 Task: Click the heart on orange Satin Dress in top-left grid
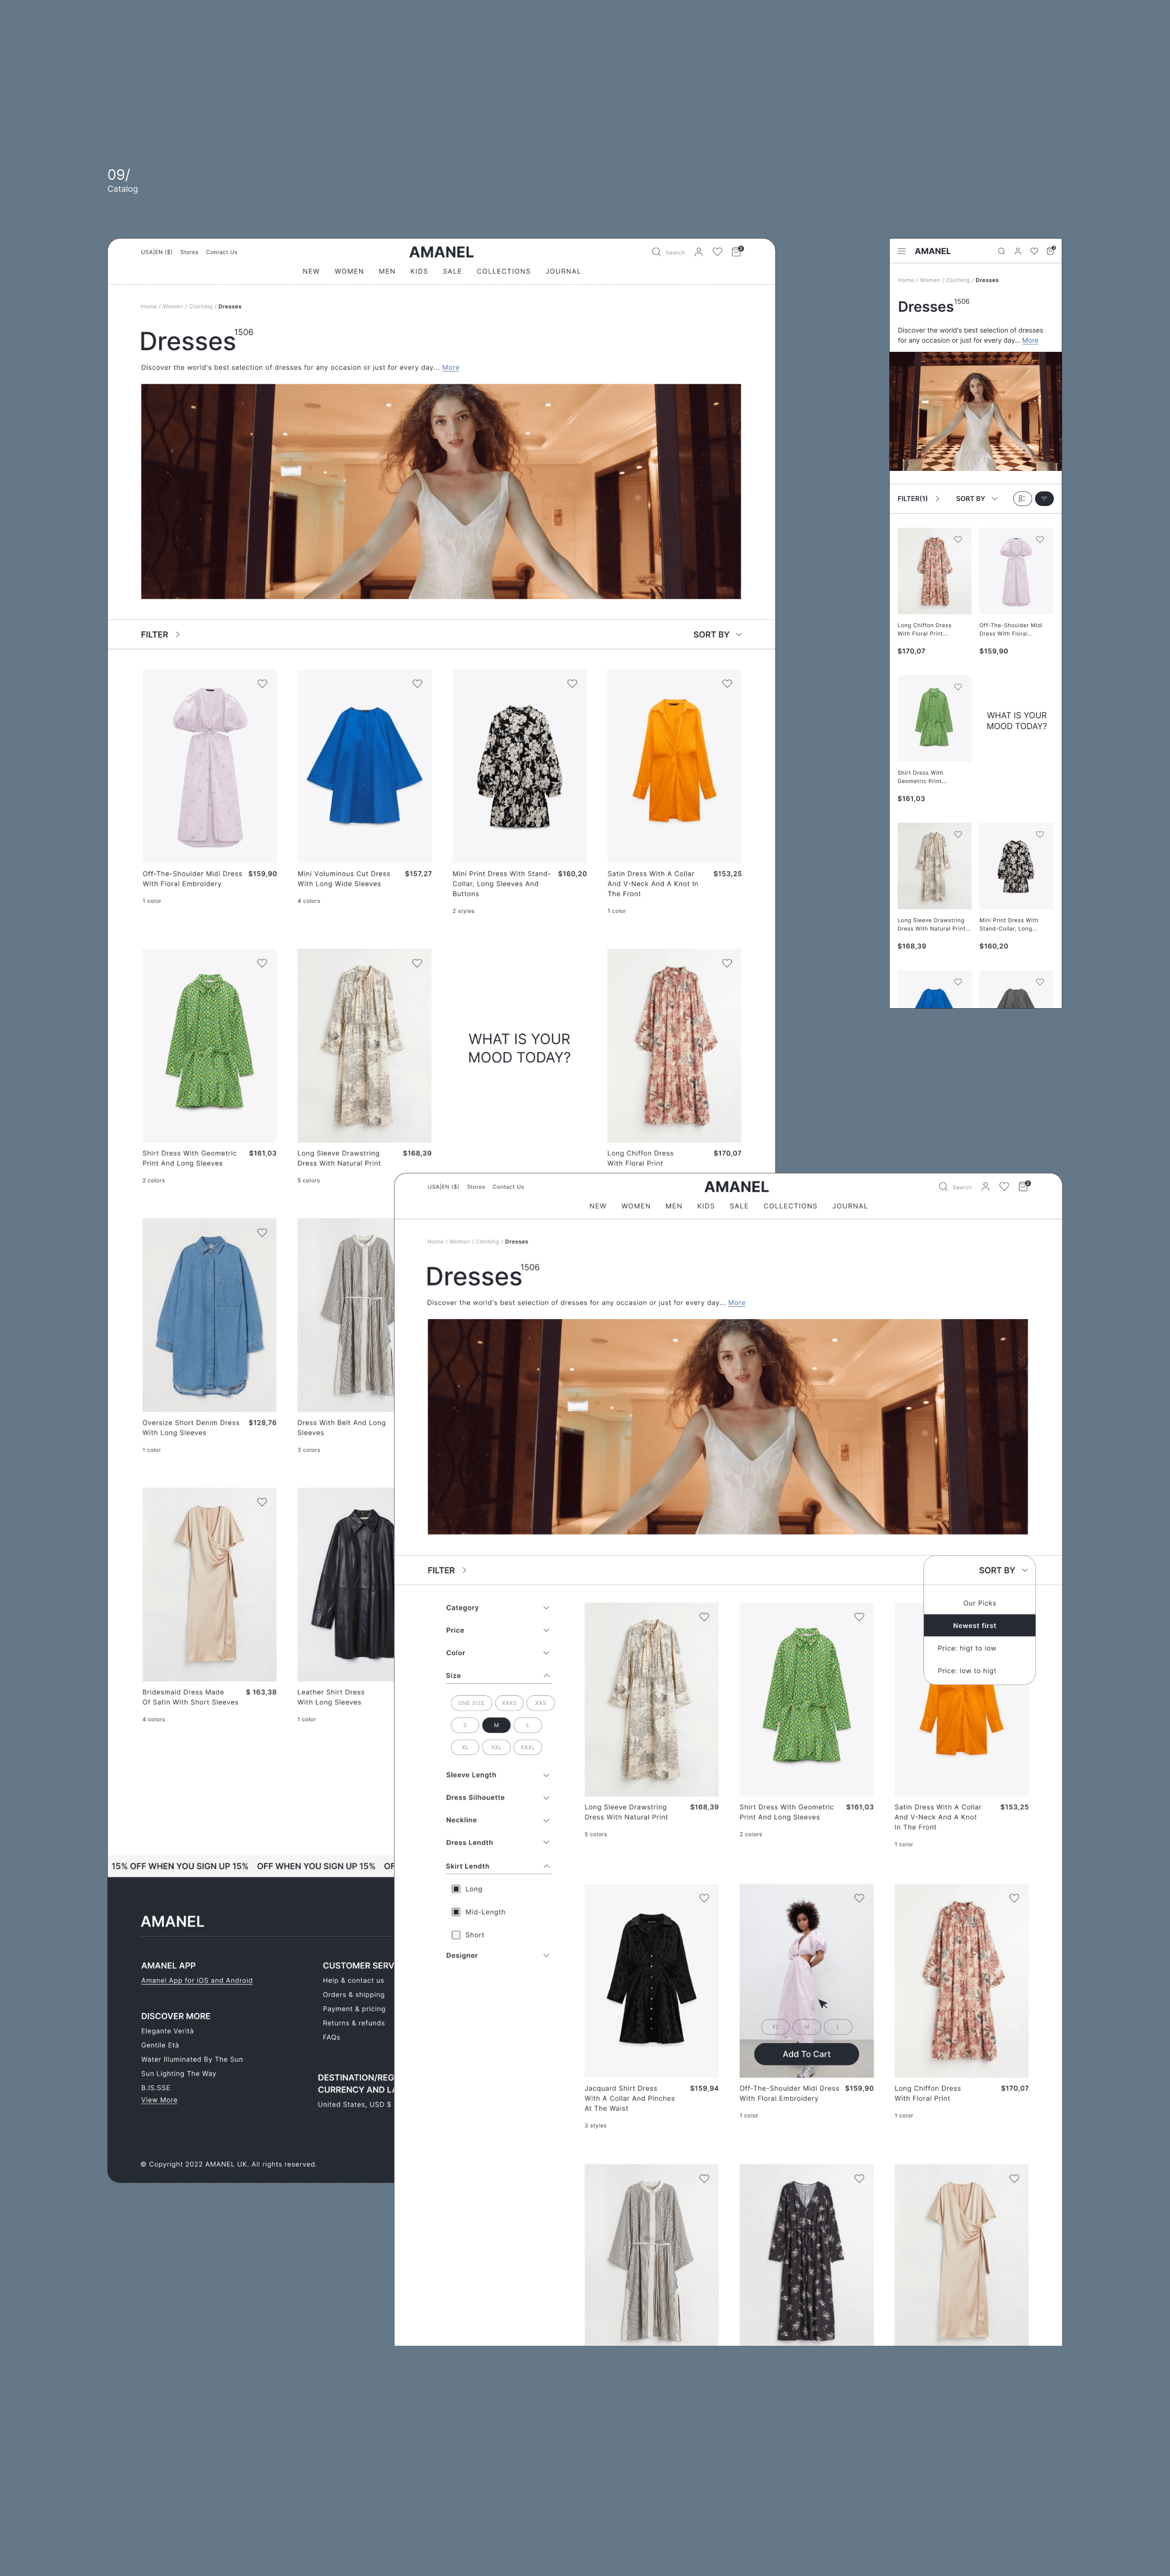point(727,684)
